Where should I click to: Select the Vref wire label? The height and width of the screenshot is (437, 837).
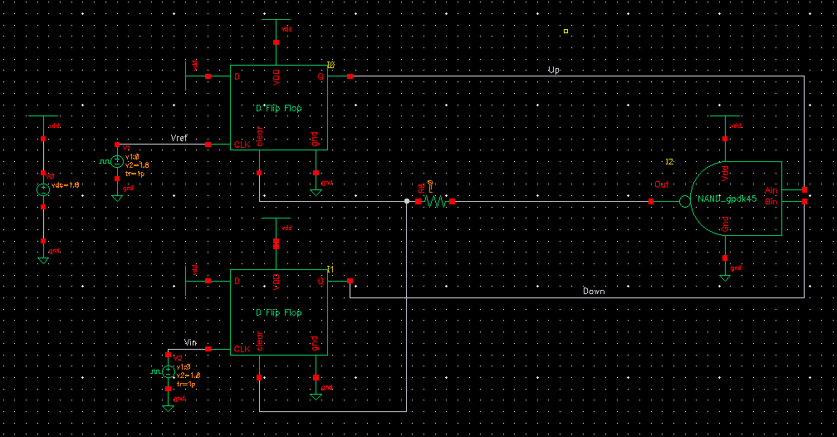point(179,138)
